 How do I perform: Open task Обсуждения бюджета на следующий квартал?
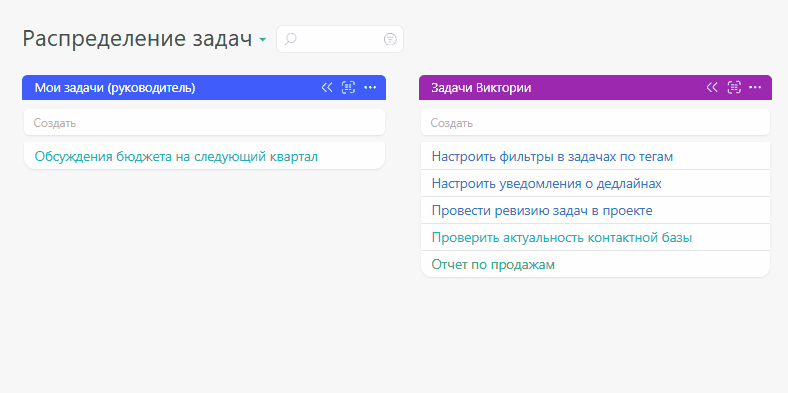176,156
